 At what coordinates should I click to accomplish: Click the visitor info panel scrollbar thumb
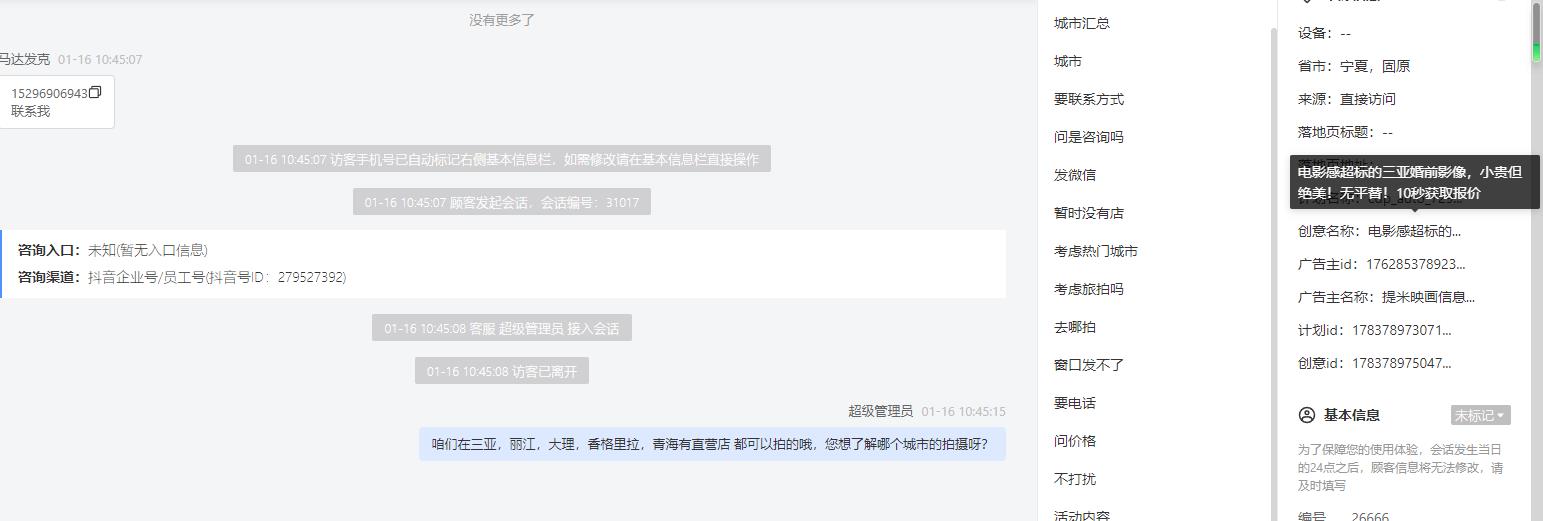click(x=1537, y=32)
